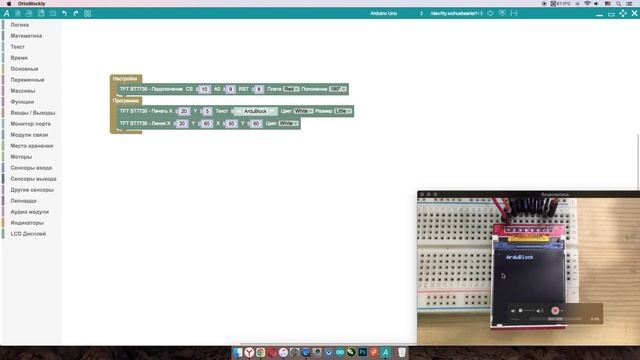Image resolution: width=640 pixels, height=360 pixels.
Task: Click the new file toolbar icon
Action: coord(18,13)
